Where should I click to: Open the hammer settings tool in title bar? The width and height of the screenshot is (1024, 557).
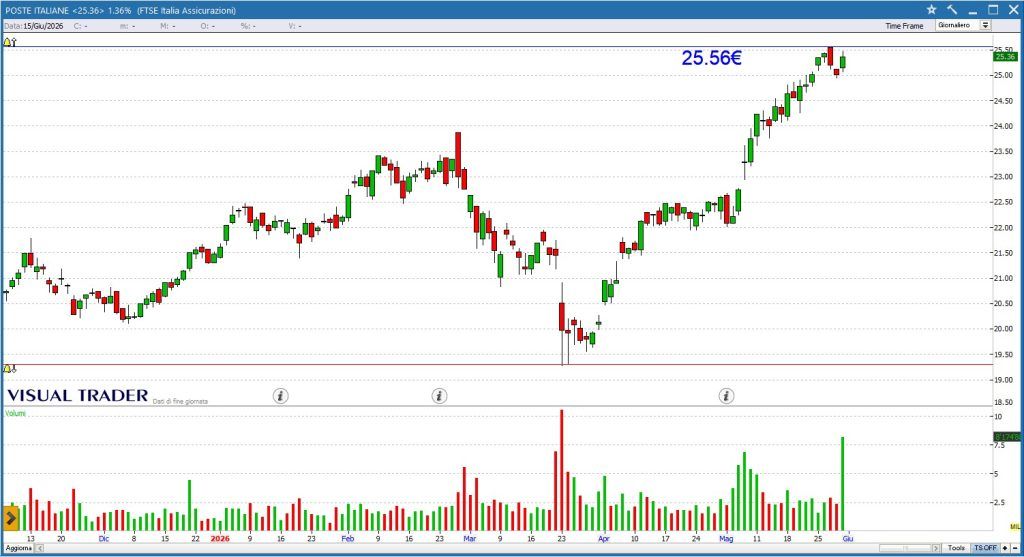pyautogui.click(x=952, y=10)
